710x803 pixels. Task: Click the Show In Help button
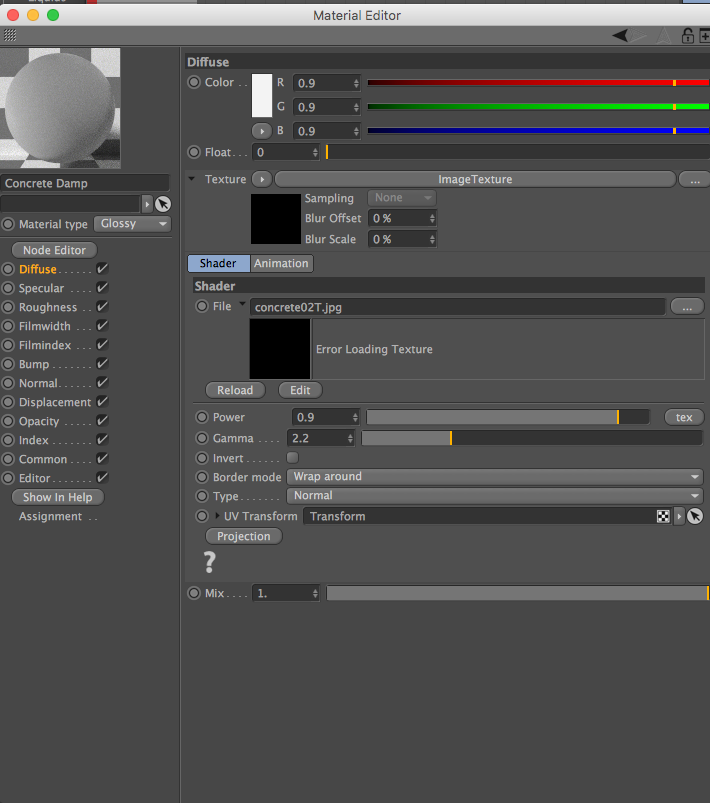point(58,497)
